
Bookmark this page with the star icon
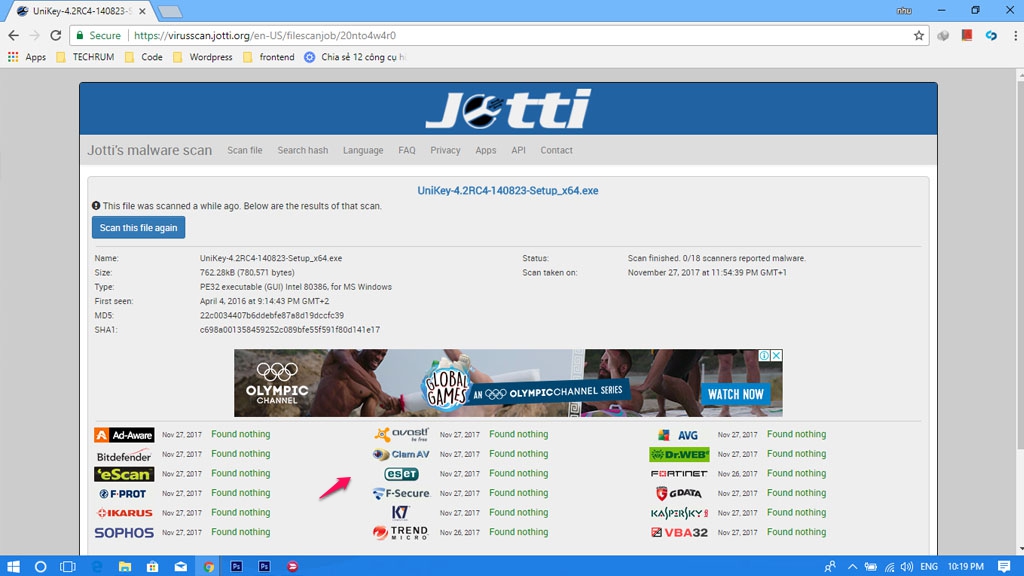919,35
